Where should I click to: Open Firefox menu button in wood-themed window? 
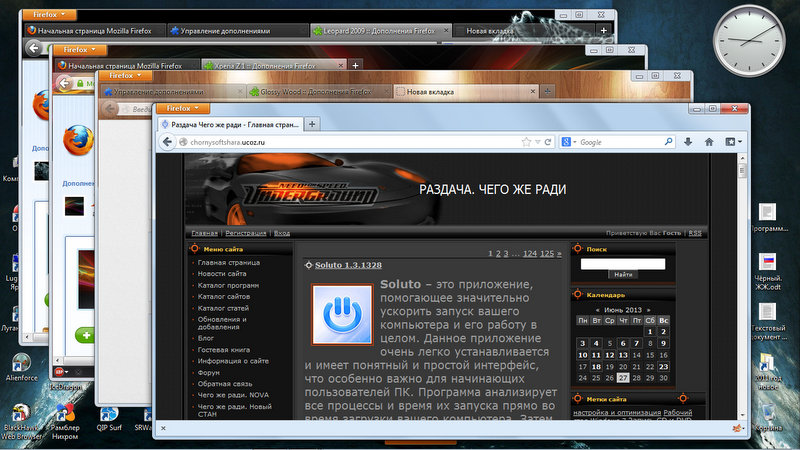pyautogui.click(x=126, y=76)
